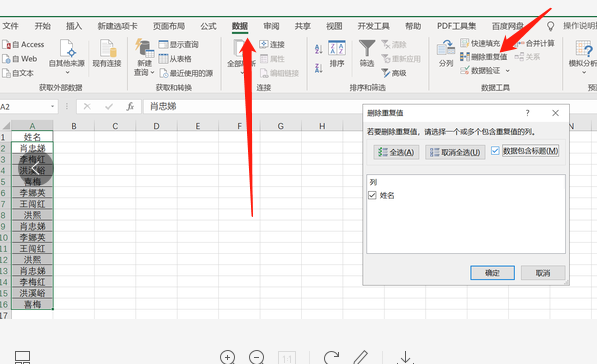Click 全选(A) select all button
Viewport: 597px width, 364px height.
click(396, 152)
